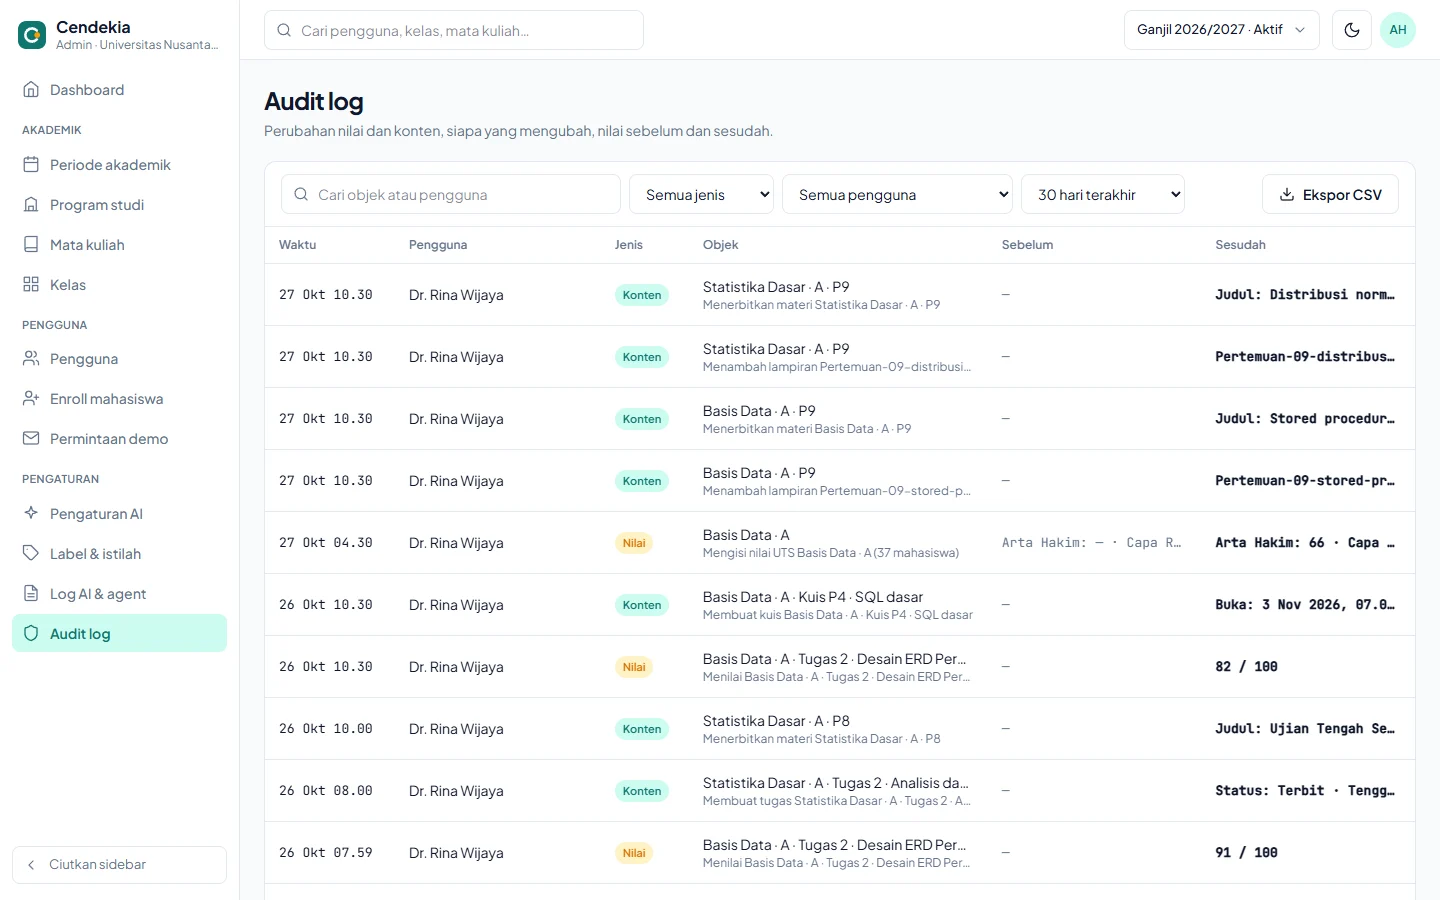Image resolution: width=1440 pixels, height=900 pixels.
Task: Open Label & istilah settings
Action: [x=119, y=553]
